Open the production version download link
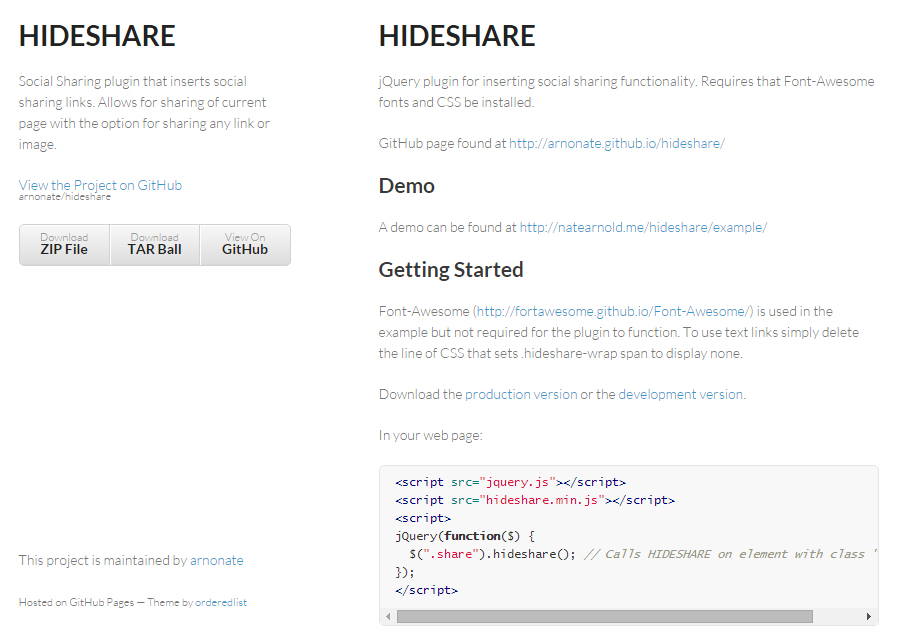 (521, 394)
